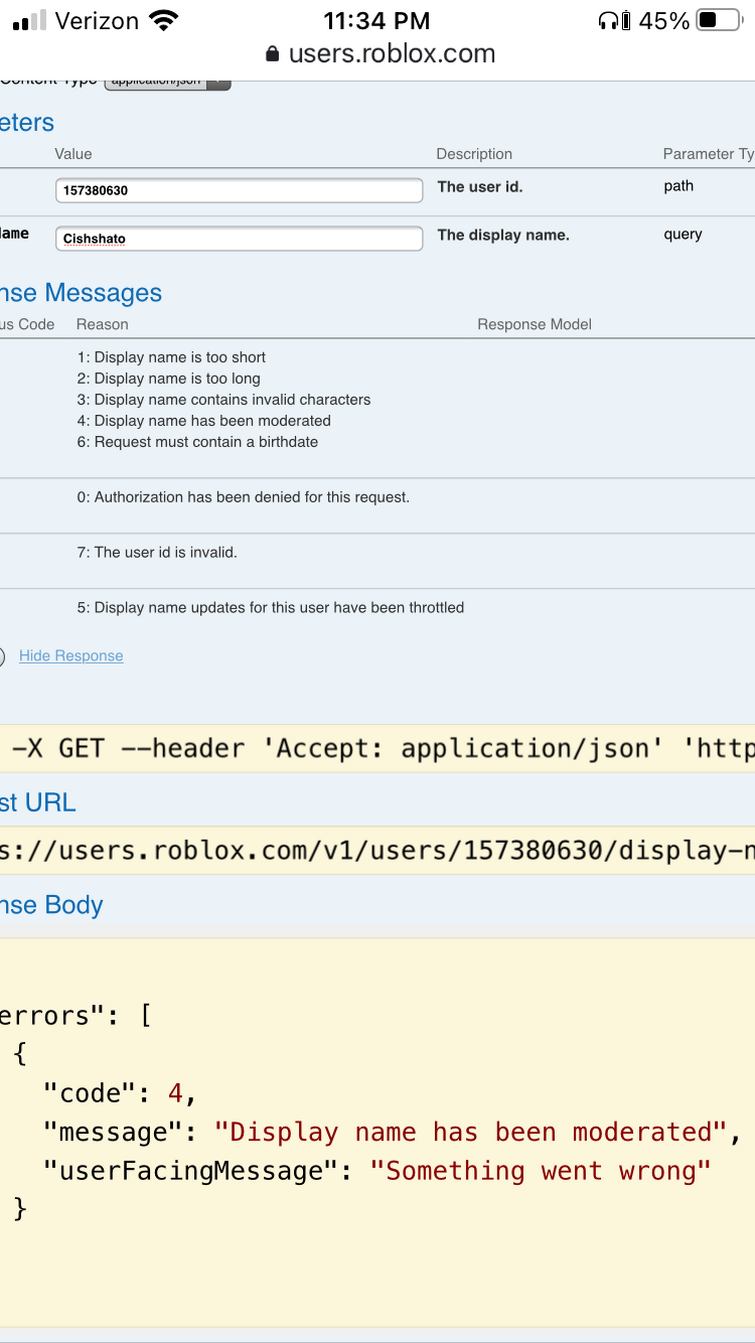Image resolution: width=755 pixels, height=1343 pixels.
Task: Tap the 11:34 PM clock
Action: 377,21
